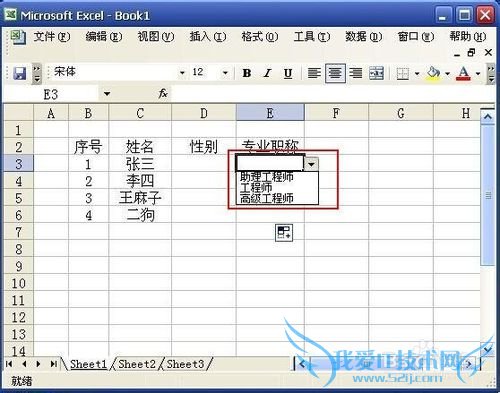Select header cell 性别
The height and width of the screenshot is (393, 500).
tap(204, 147)
